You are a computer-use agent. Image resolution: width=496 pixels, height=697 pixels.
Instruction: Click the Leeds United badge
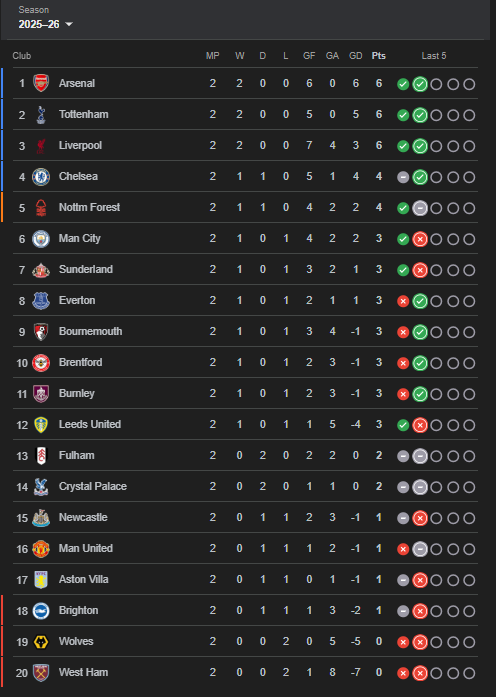[x=41, y=425]
